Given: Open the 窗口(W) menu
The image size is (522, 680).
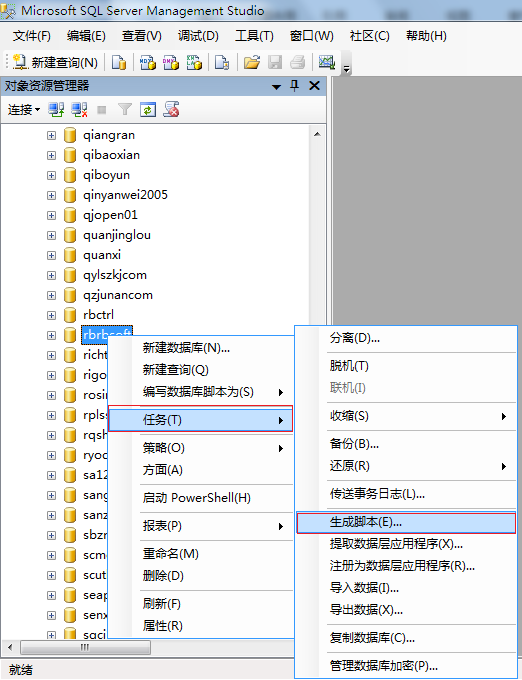Looking at the screenshot, I should [311, 36].
